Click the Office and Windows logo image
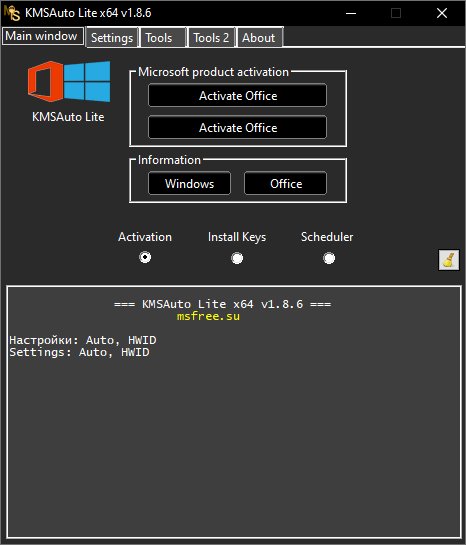Screen dimensions: 466x545 [x=69, y=81]
